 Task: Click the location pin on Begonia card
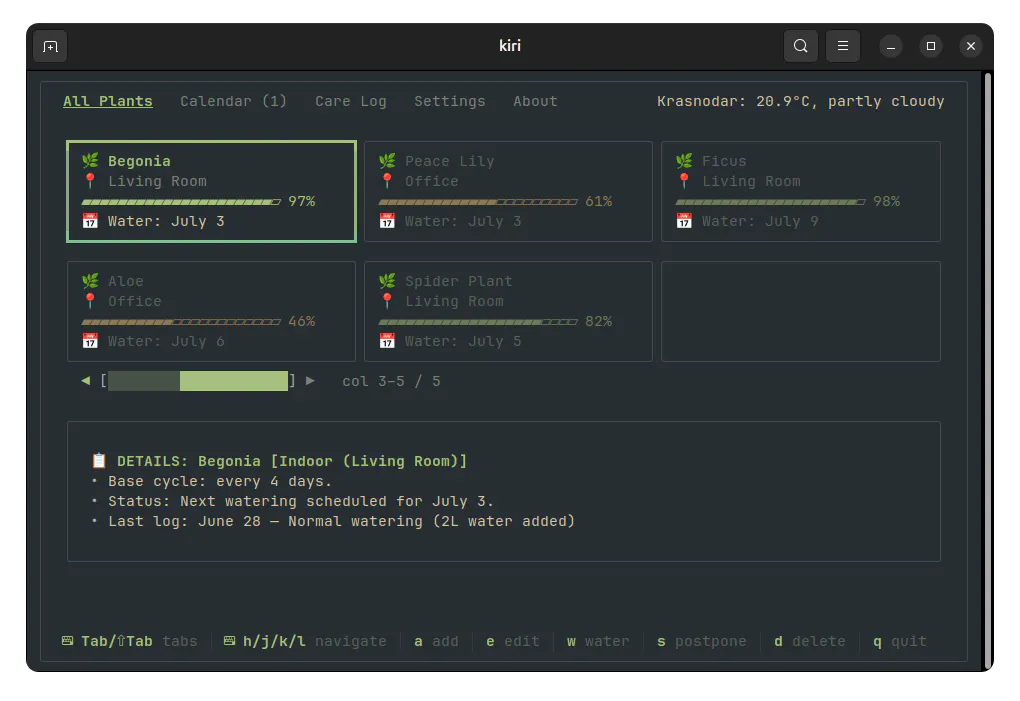(90, 181)
